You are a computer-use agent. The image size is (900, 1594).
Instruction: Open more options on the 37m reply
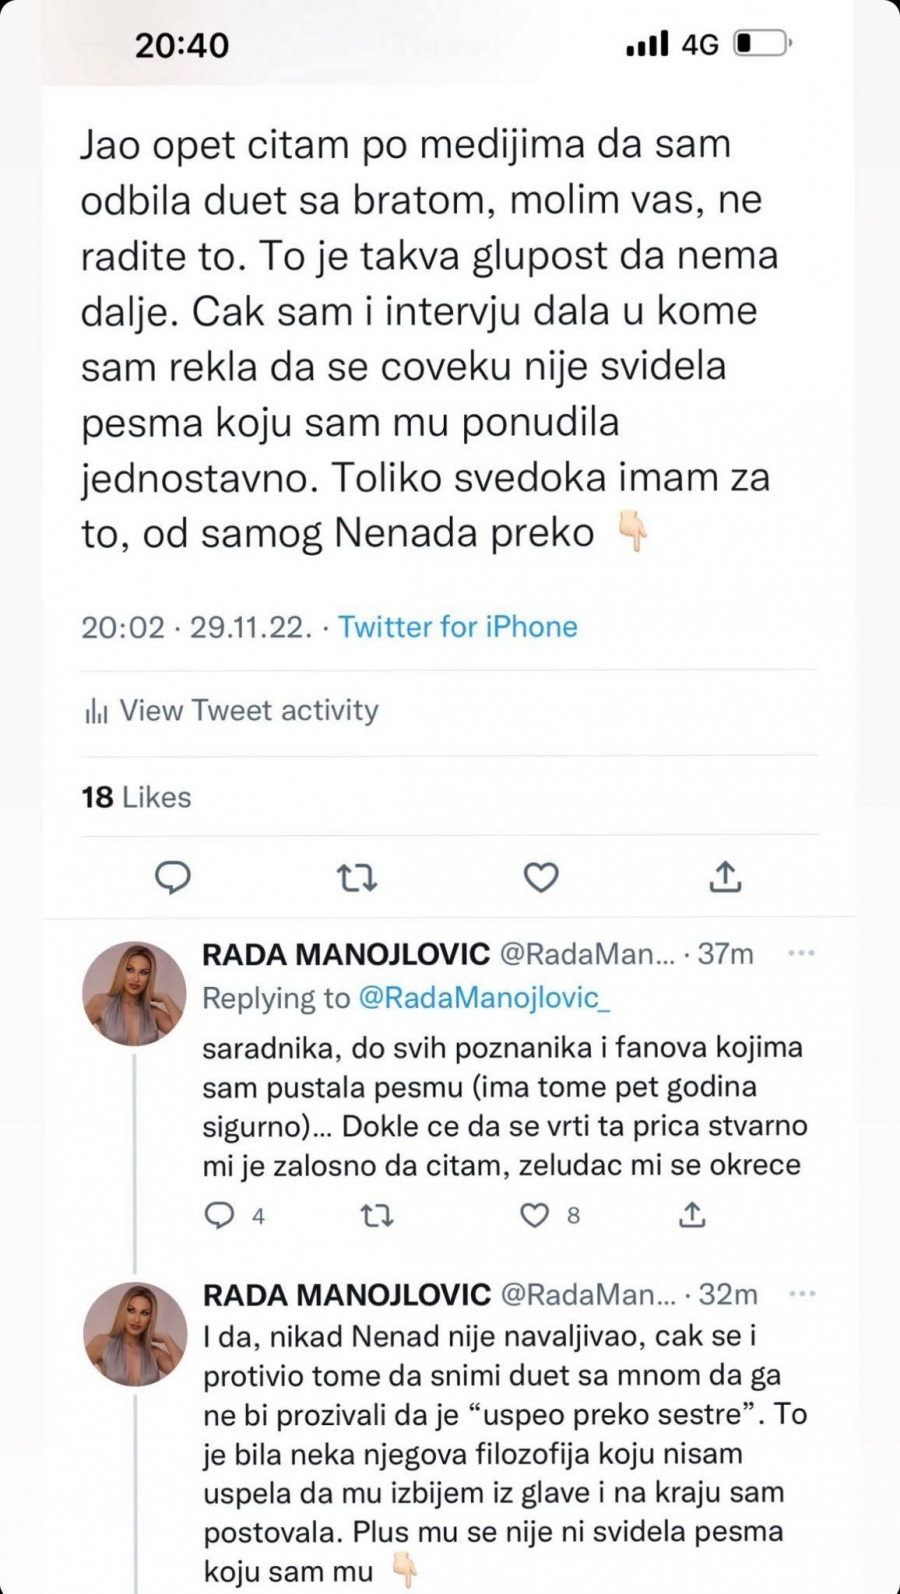[x=800, y=953]
